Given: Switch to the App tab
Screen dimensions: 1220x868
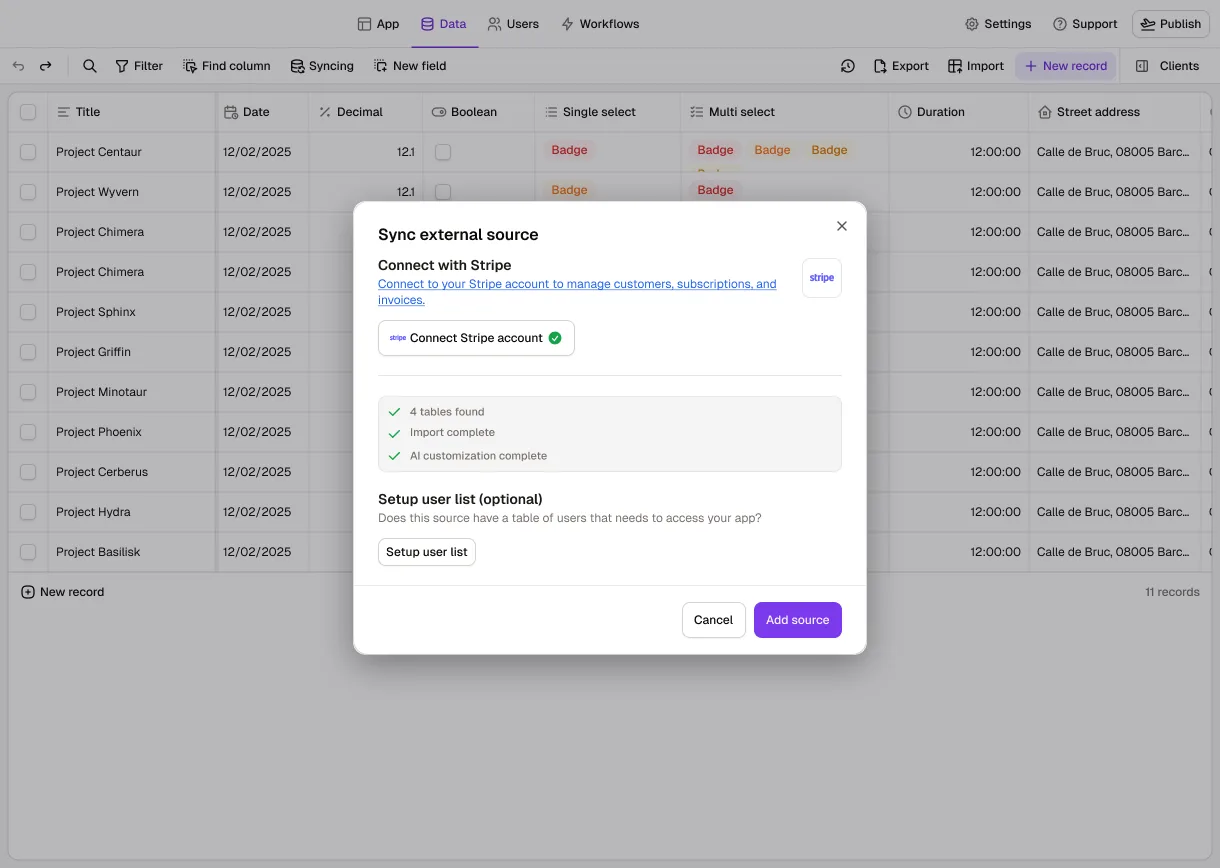Looking at the screenshot, I should 378,24.
